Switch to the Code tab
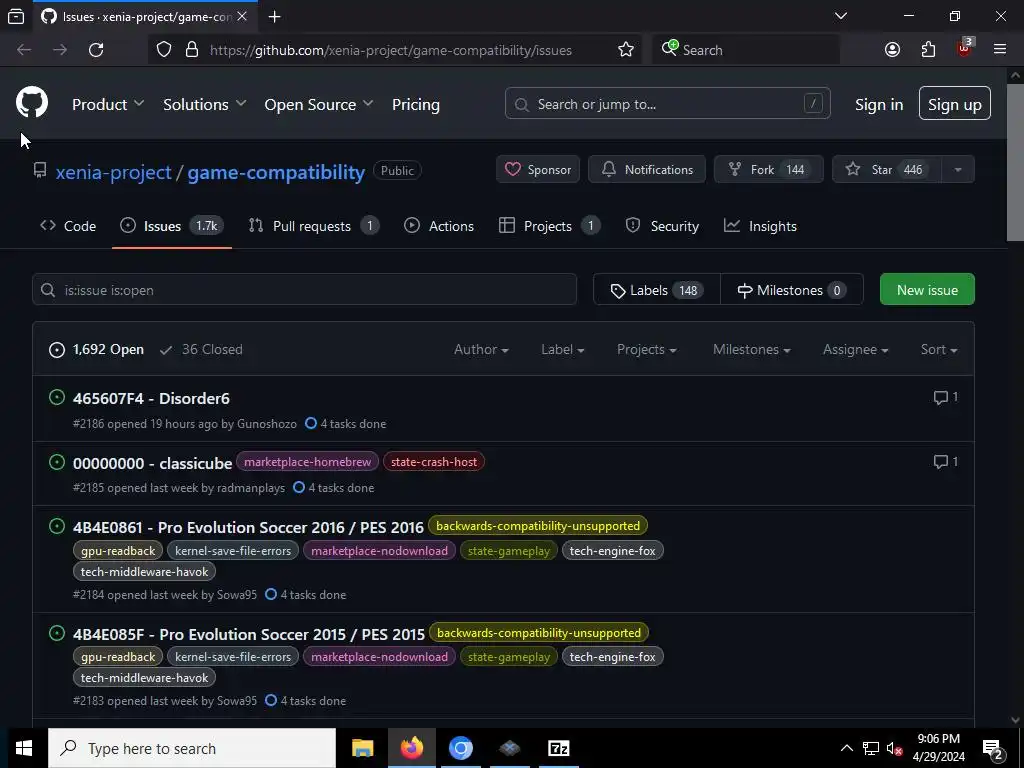1024x768 pixels. (x=68, y=226)
